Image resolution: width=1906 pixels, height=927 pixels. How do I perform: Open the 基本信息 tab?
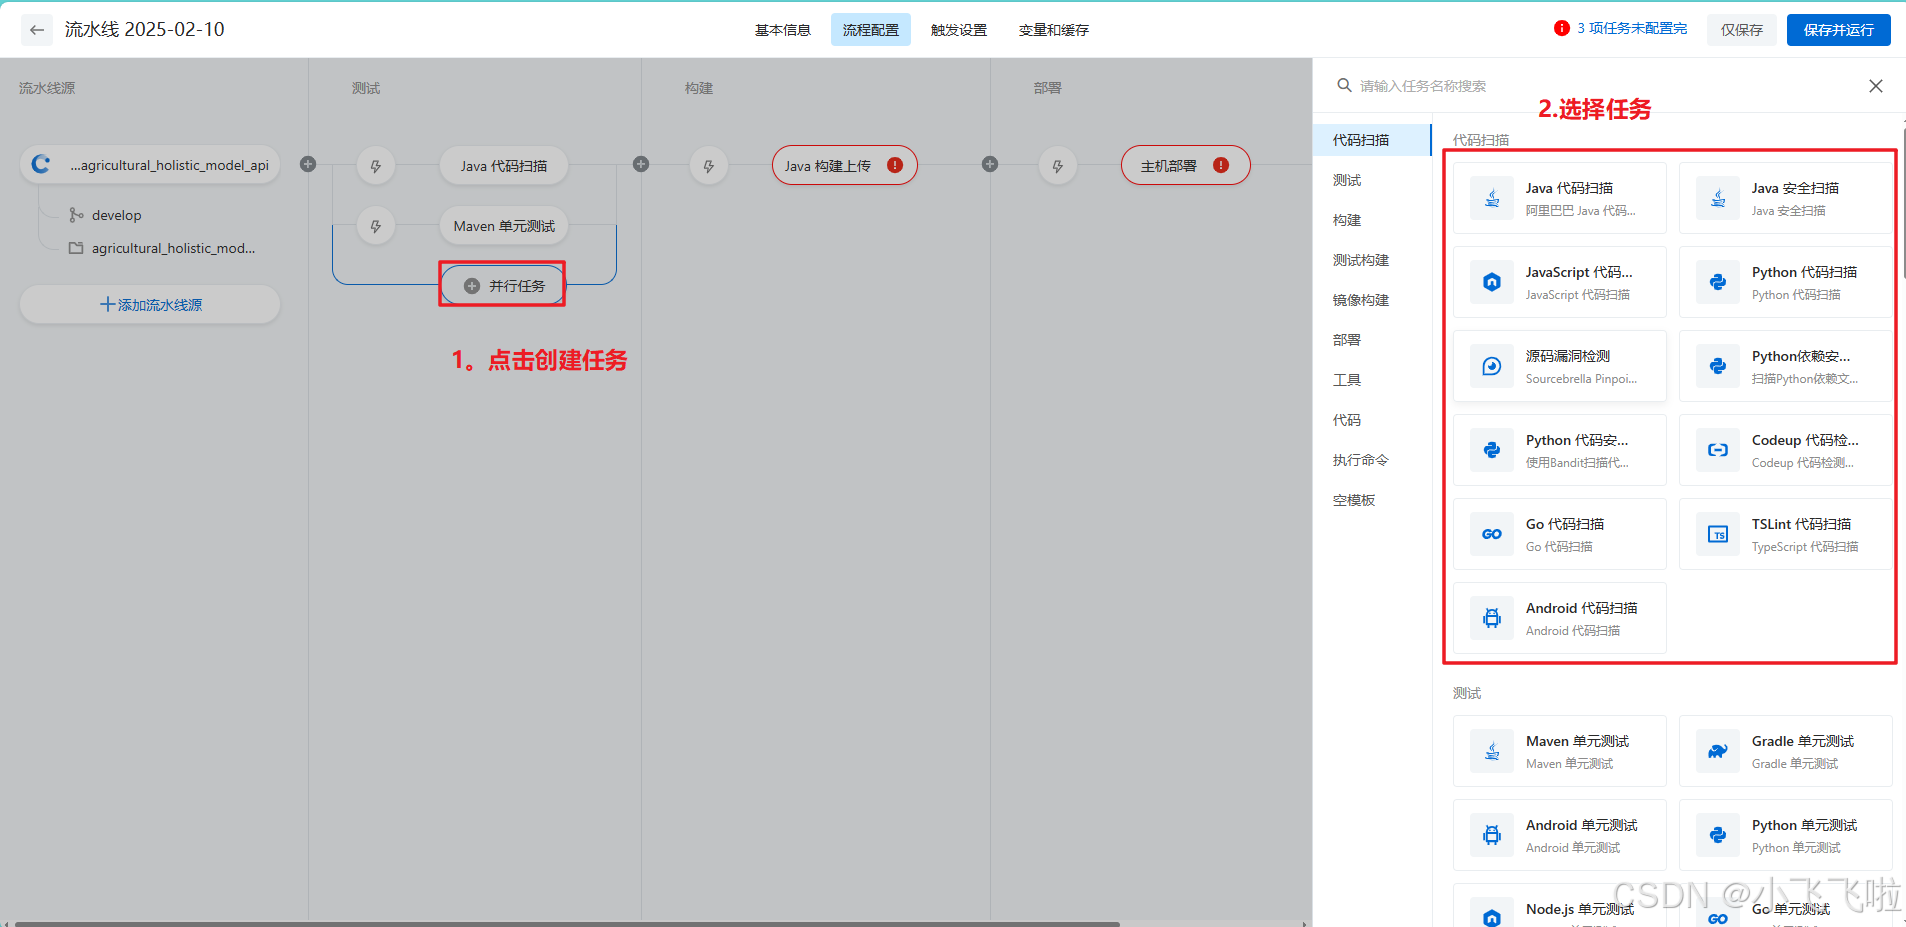tap(782, 30)
